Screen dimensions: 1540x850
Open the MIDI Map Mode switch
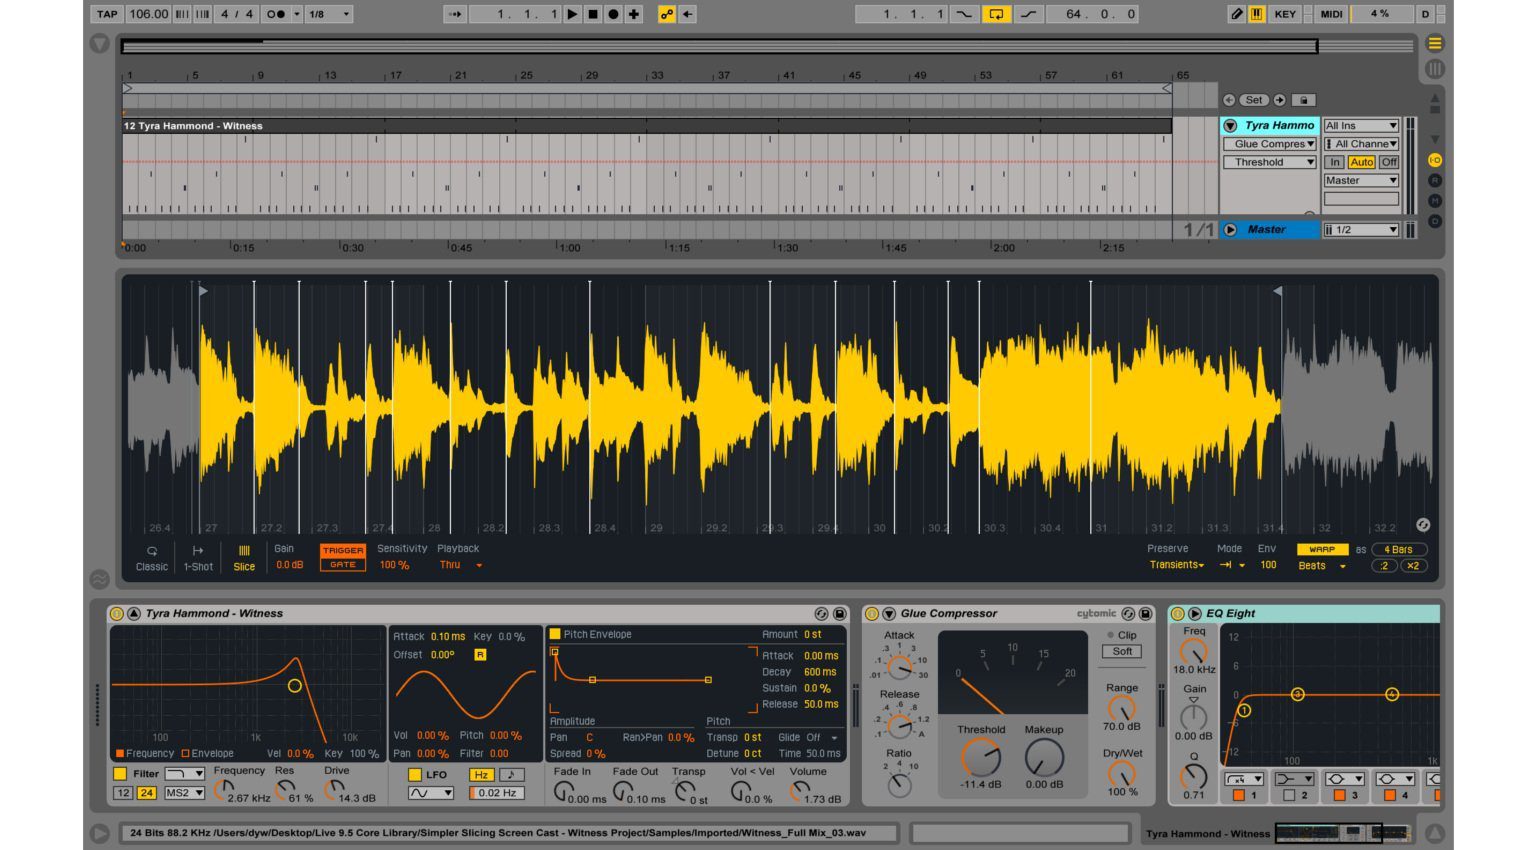[x=1331, y=14]
